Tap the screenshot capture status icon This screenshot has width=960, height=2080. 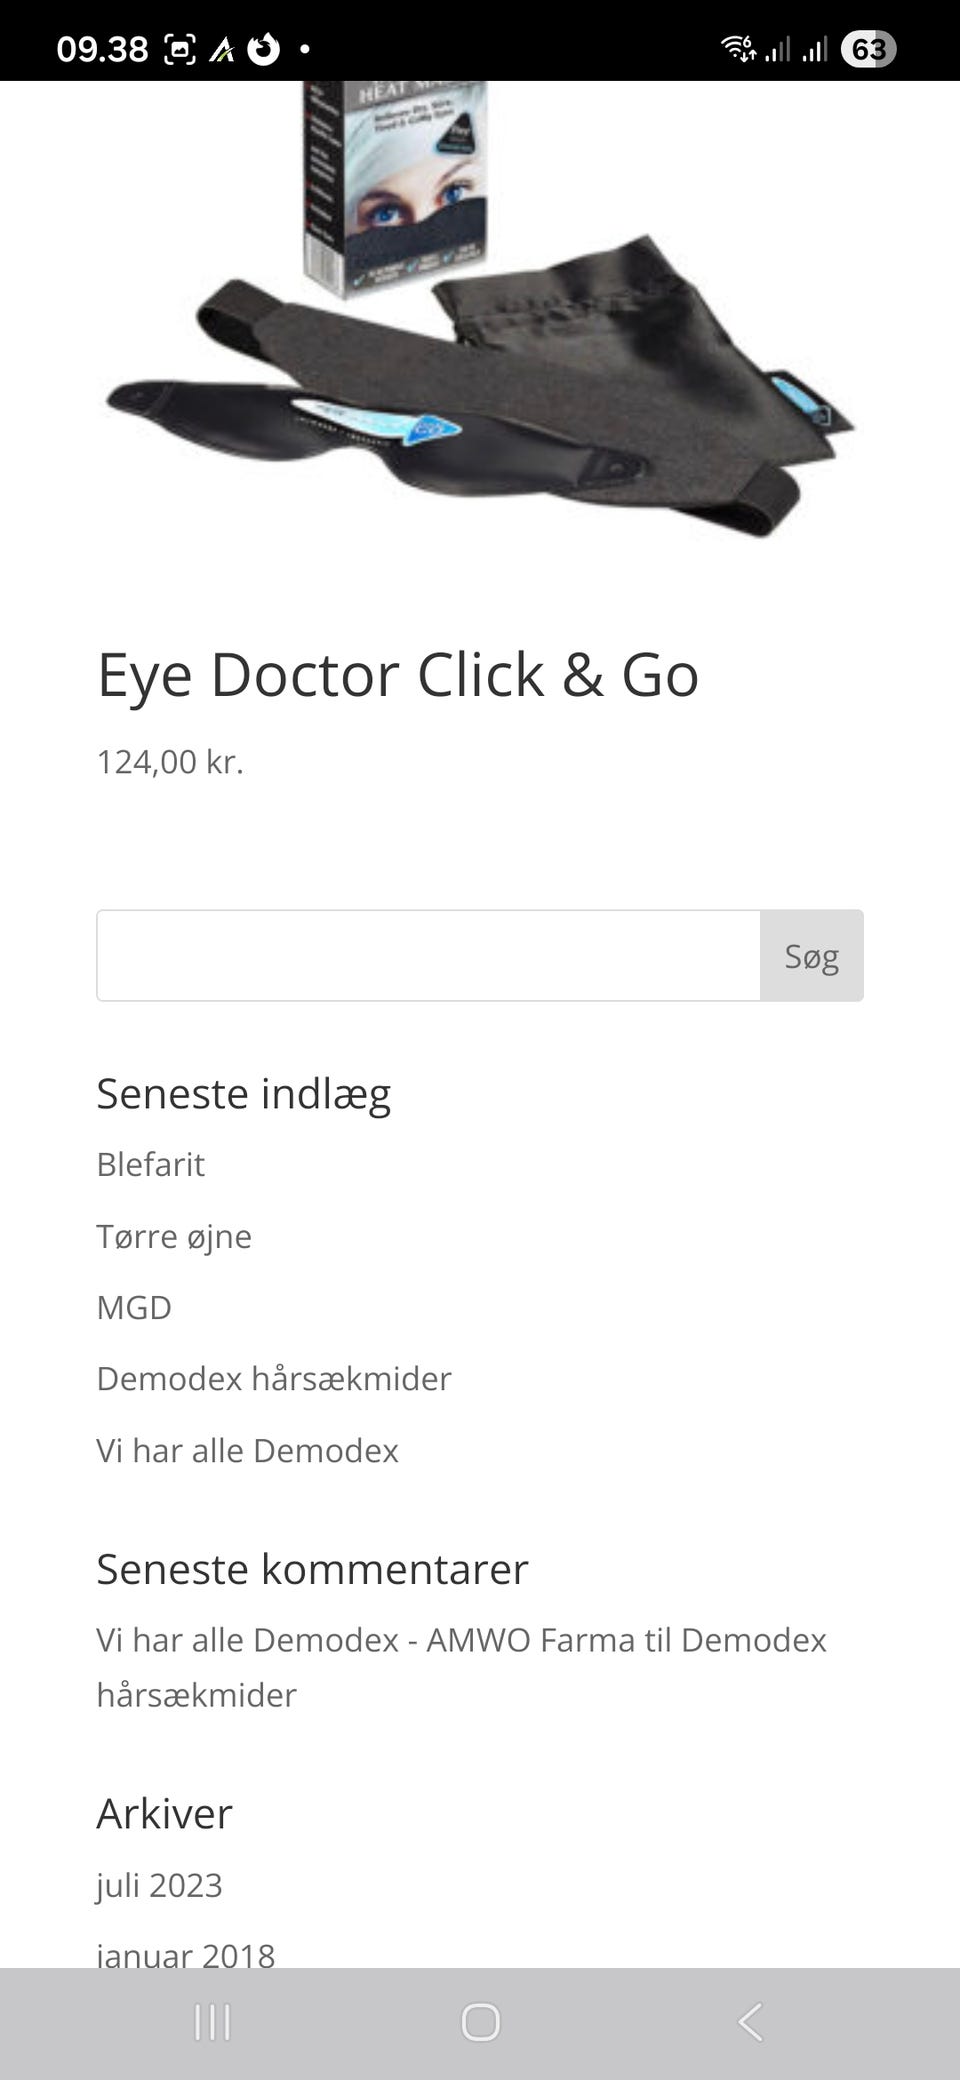click(179, 49)
